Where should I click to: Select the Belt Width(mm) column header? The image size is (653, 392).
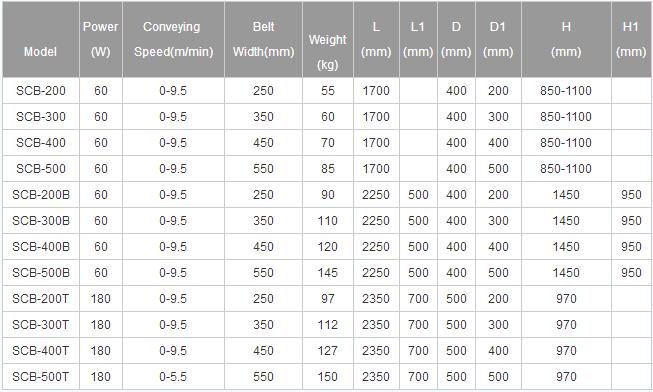point(264,39)
